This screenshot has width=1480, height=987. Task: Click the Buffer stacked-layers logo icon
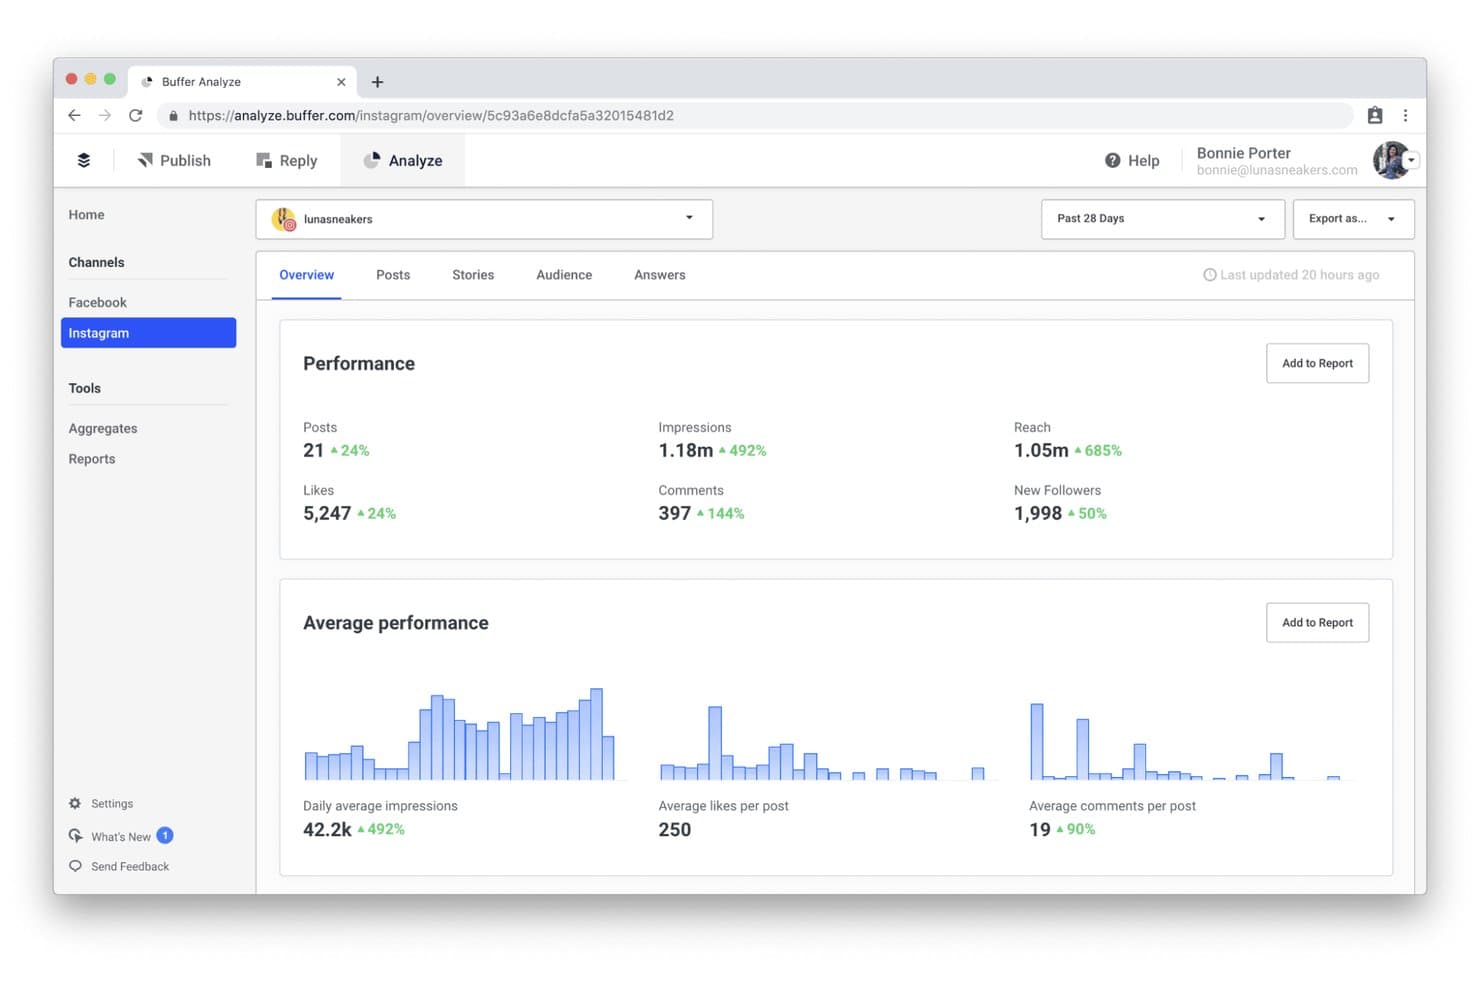point(84,160)
